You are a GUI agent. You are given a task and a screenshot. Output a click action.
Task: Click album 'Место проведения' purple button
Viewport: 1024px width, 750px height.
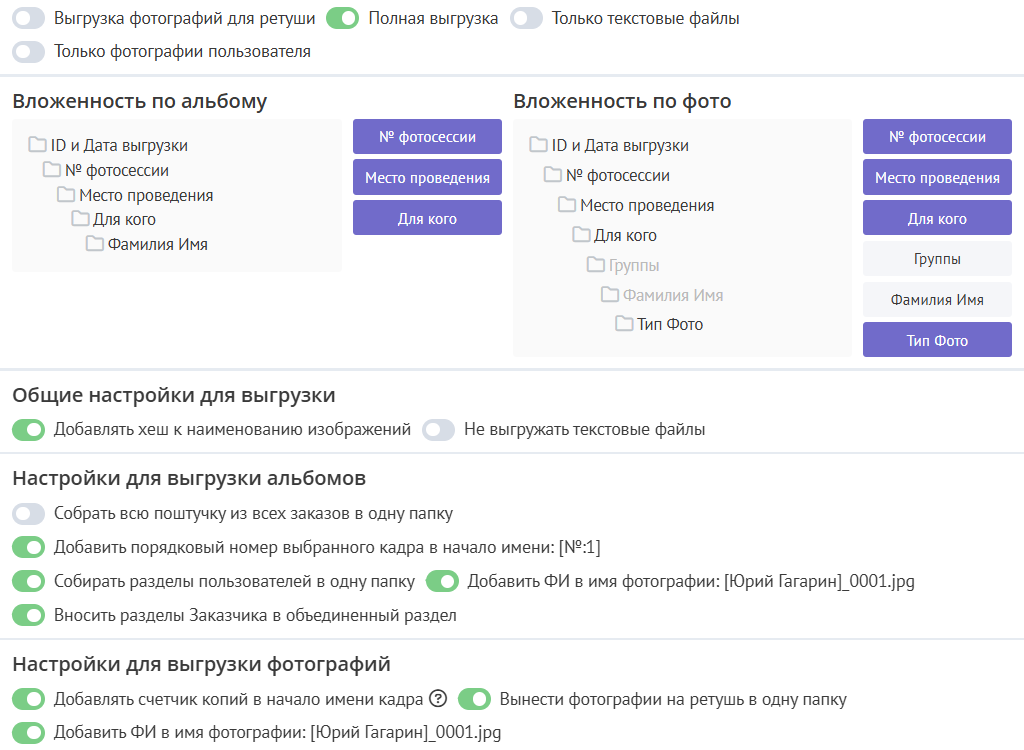[x=427, y=178]
